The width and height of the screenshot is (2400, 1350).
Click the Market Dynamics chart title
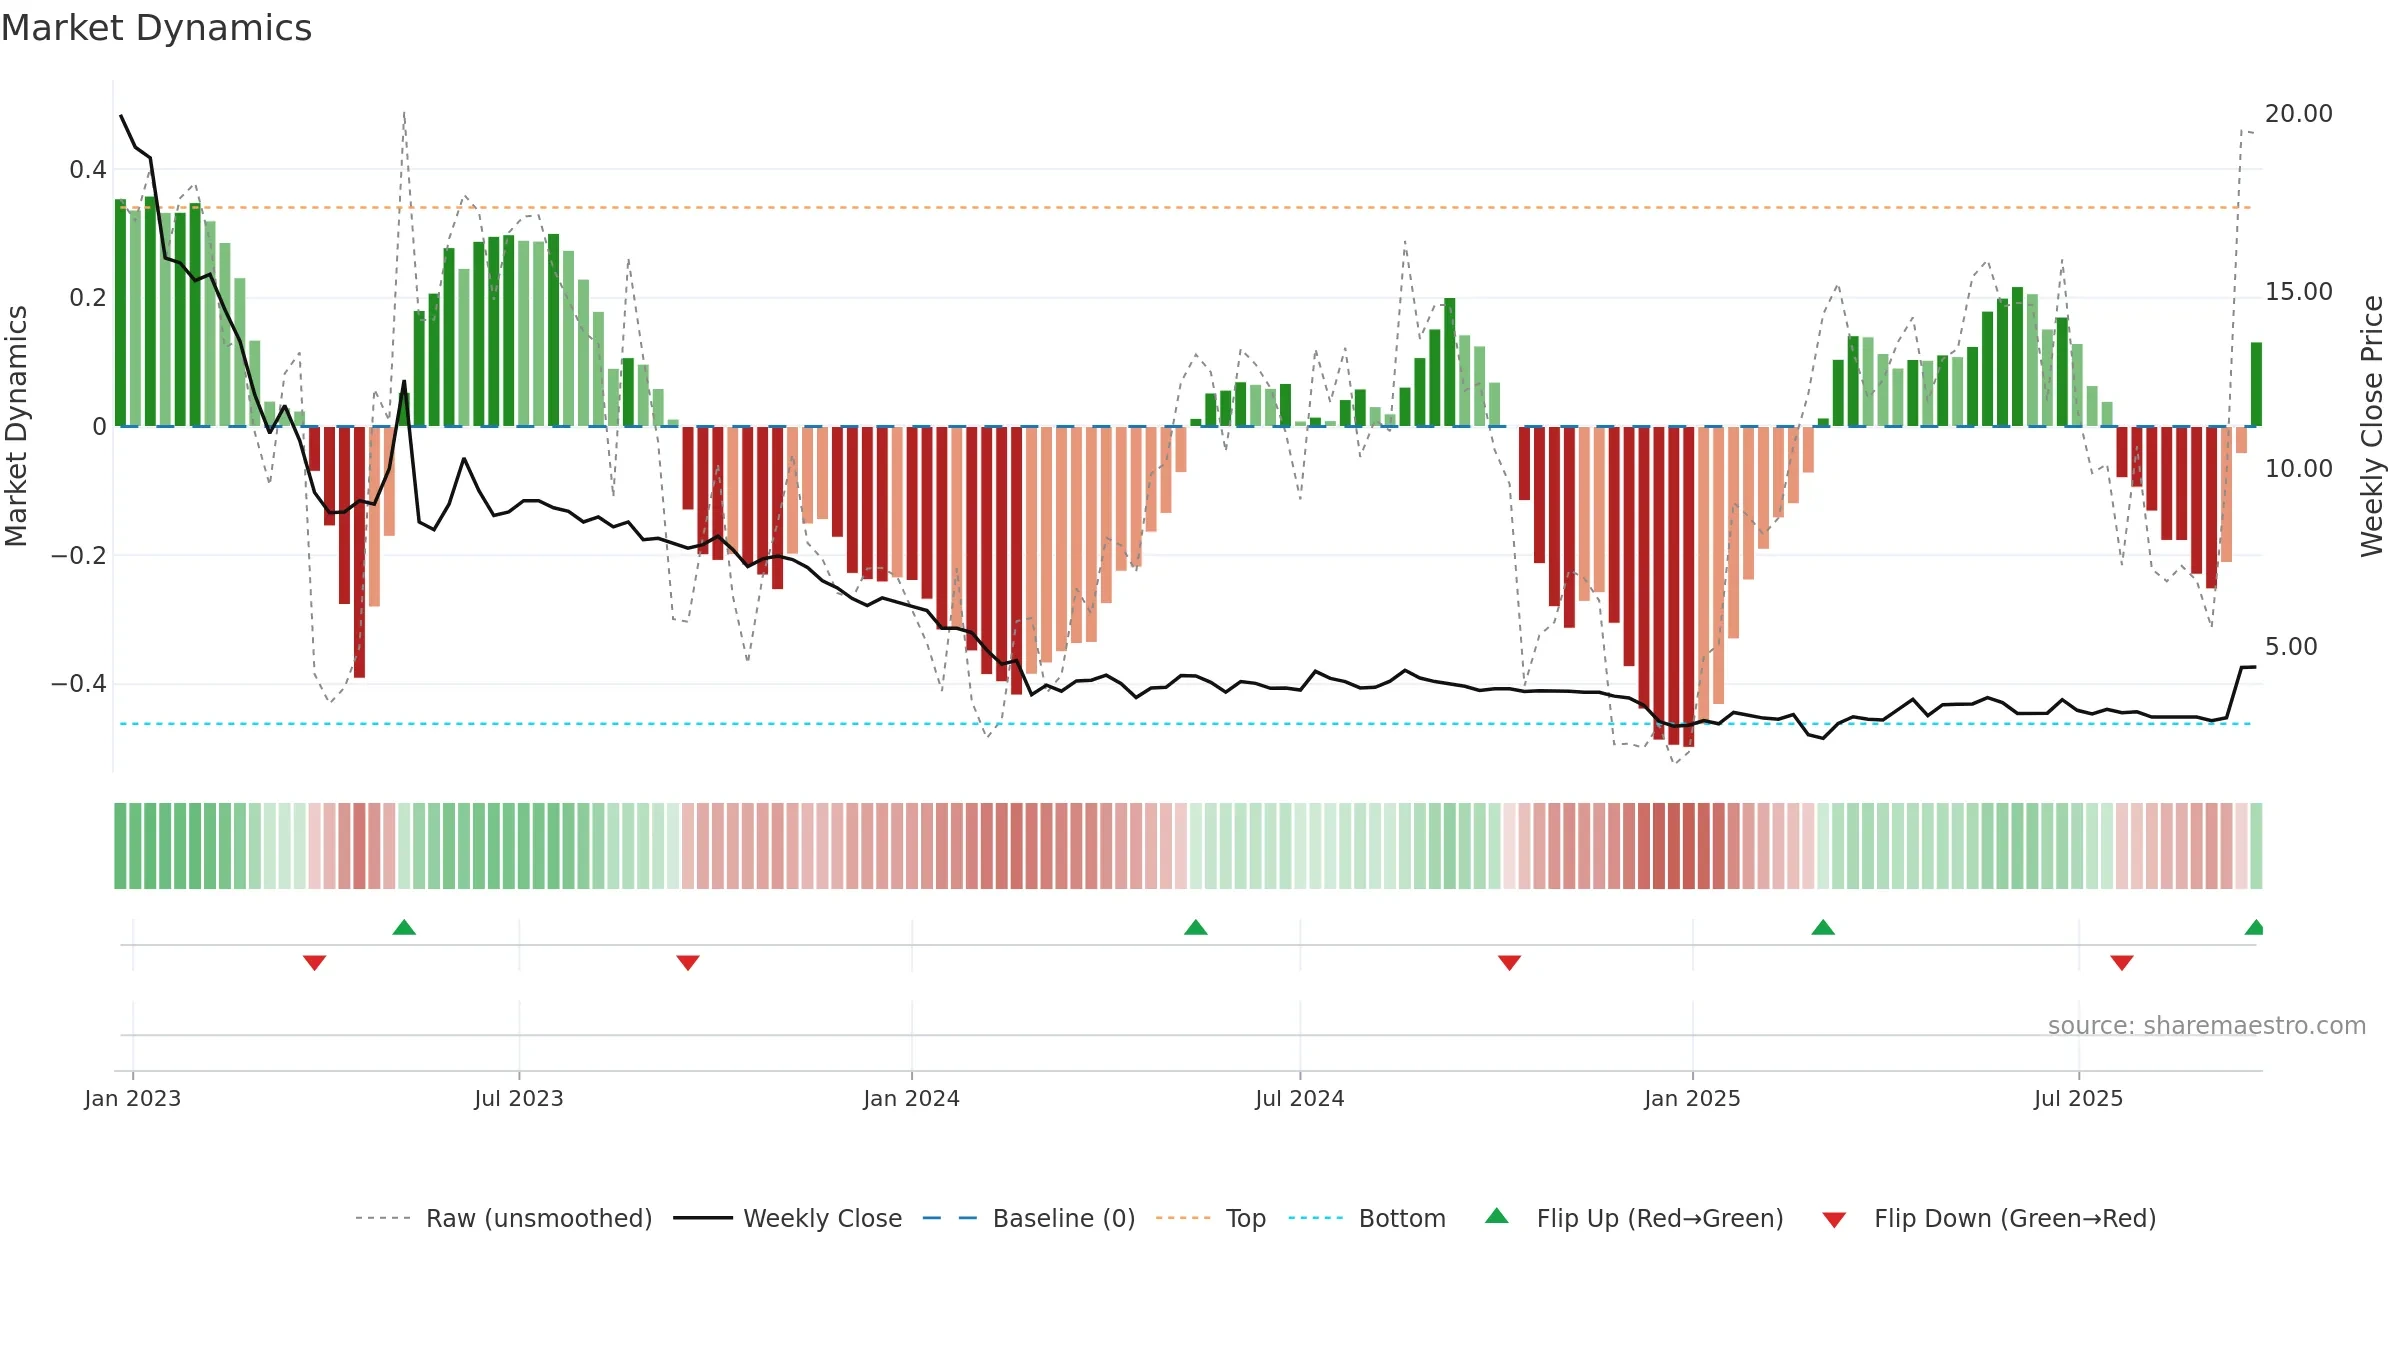(x=157, y=28)
